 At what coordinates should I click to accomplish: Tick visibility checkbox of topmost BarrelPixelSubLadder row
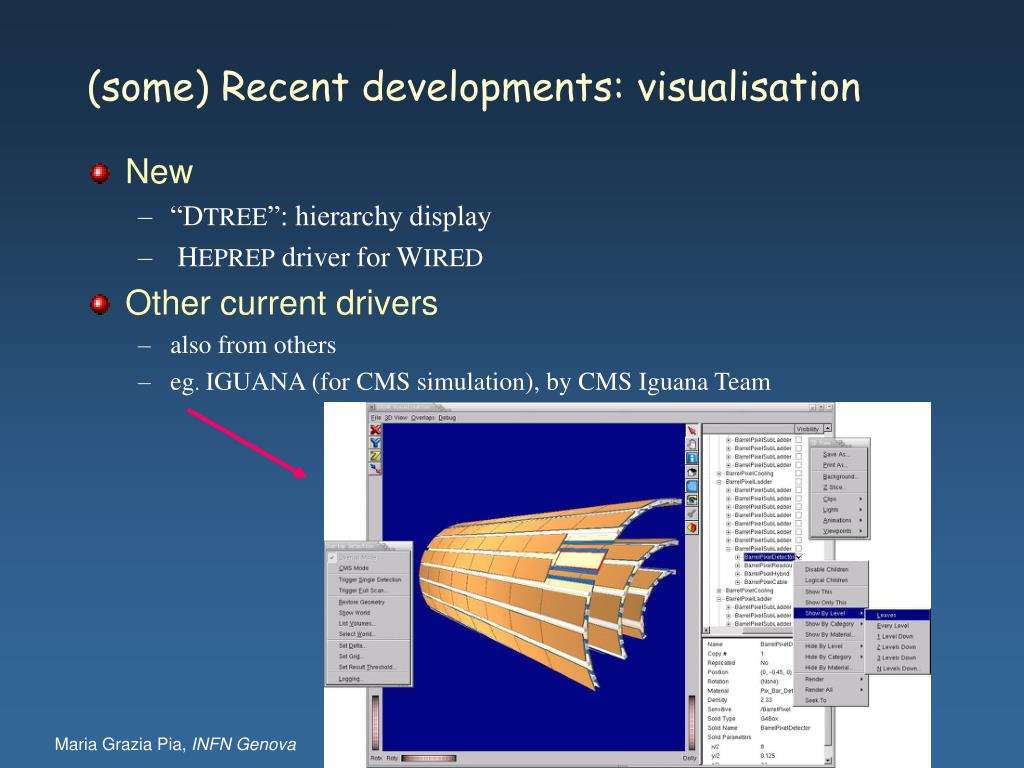coord(799,440)
